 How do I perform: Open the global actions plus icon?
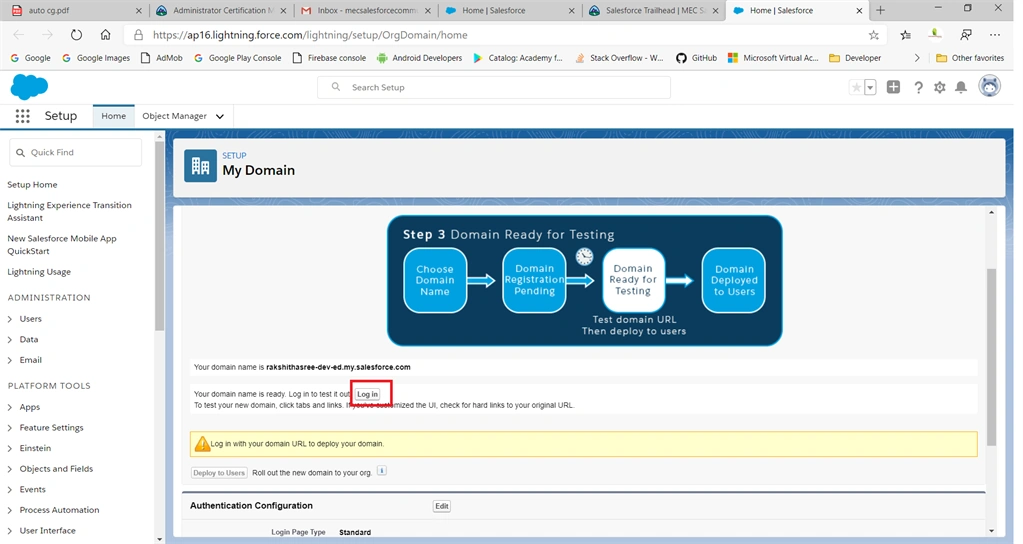[893, 87]
